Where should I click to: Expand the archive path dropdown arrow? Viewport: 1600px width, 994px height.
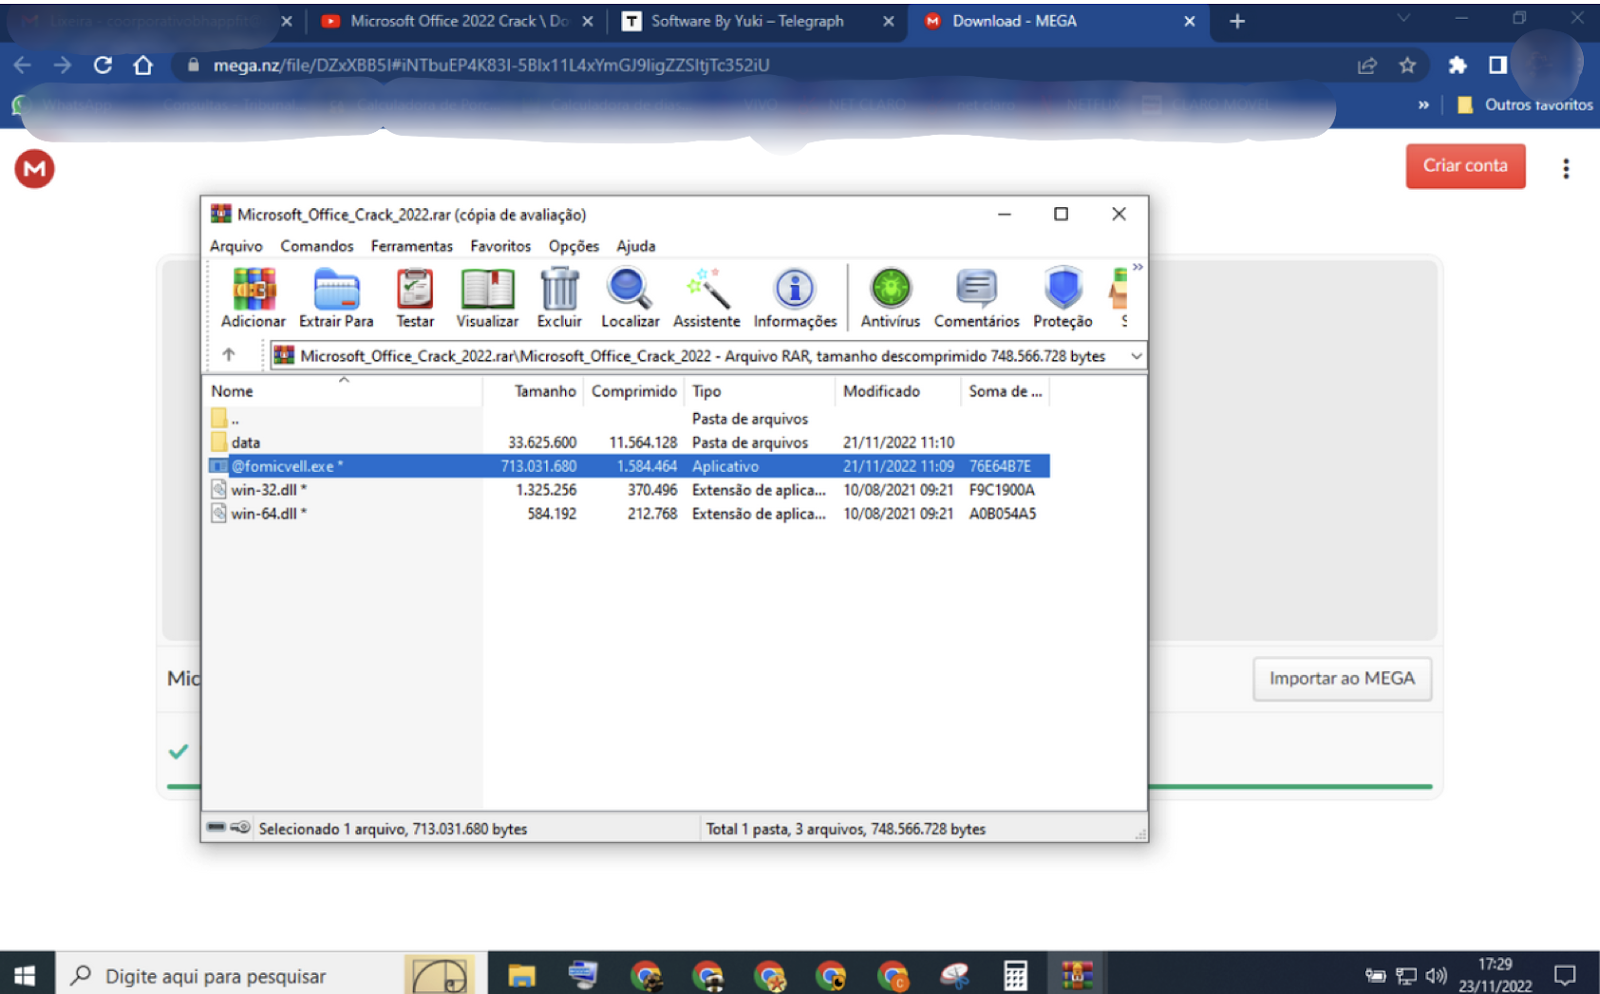1136,356
